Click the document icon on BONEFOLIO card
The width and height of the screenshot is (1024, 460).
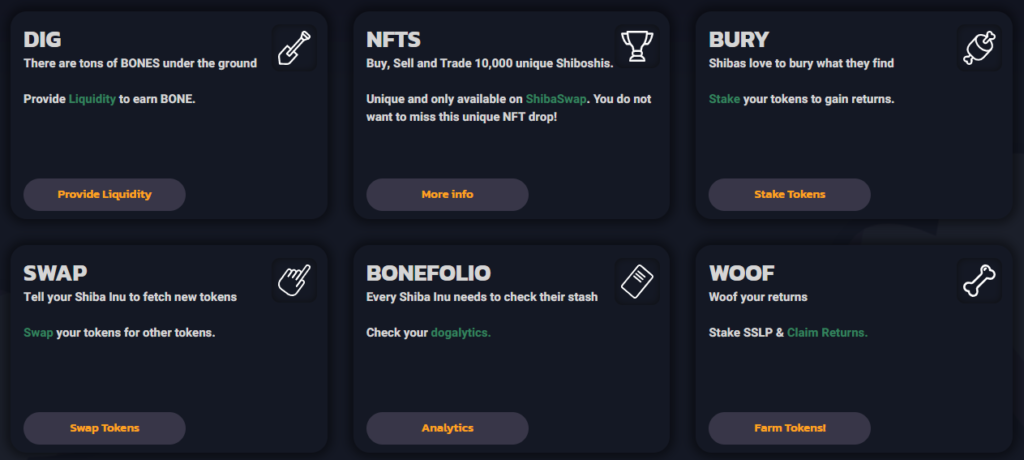point(636,281)
